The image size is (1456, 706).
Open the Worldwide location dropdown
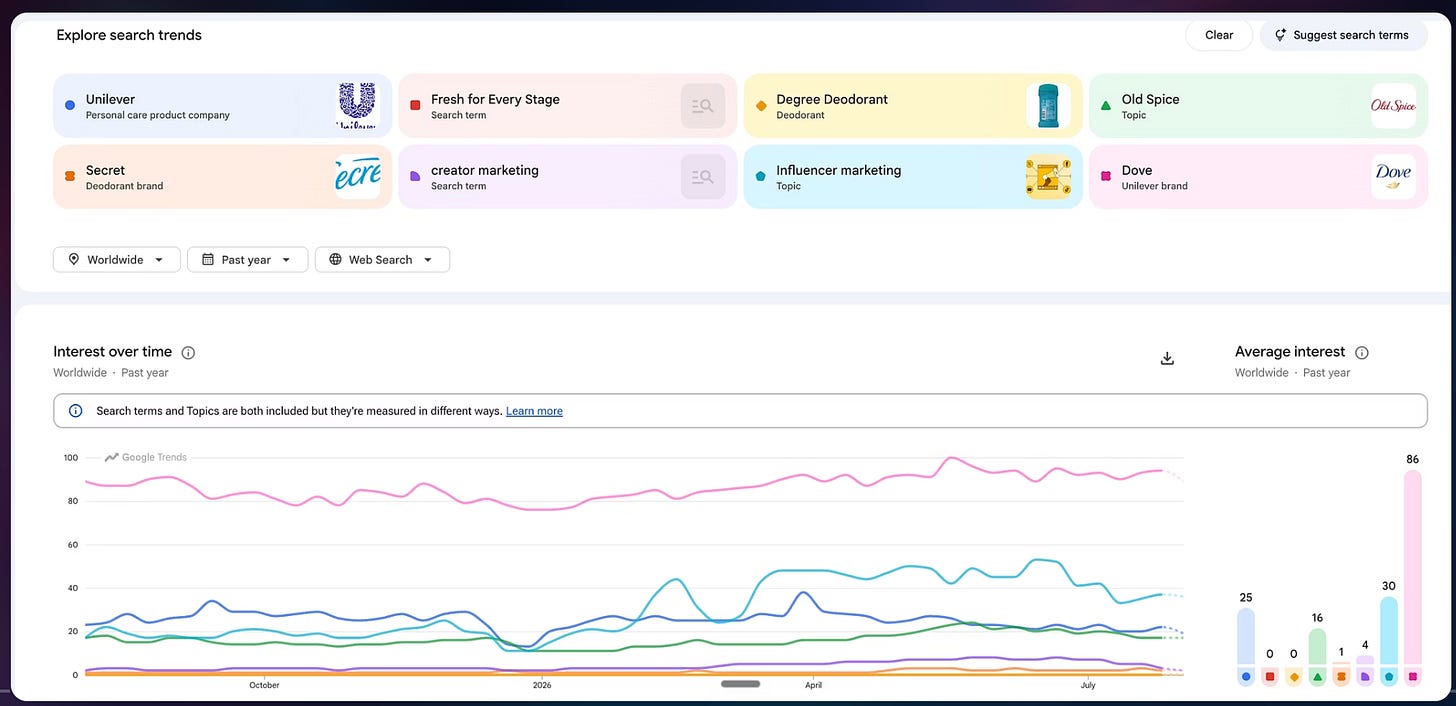point(116,259)
